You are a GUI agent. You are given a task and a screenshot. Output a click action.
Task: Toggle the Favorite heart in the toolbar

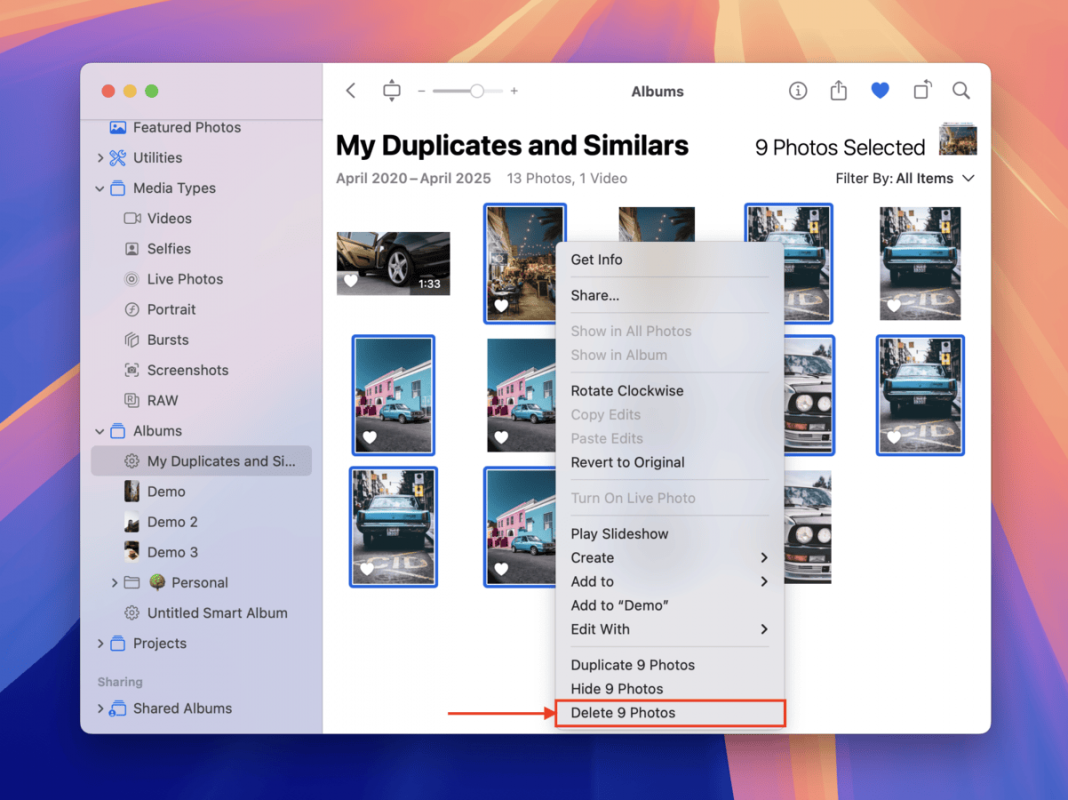[879, 90]
